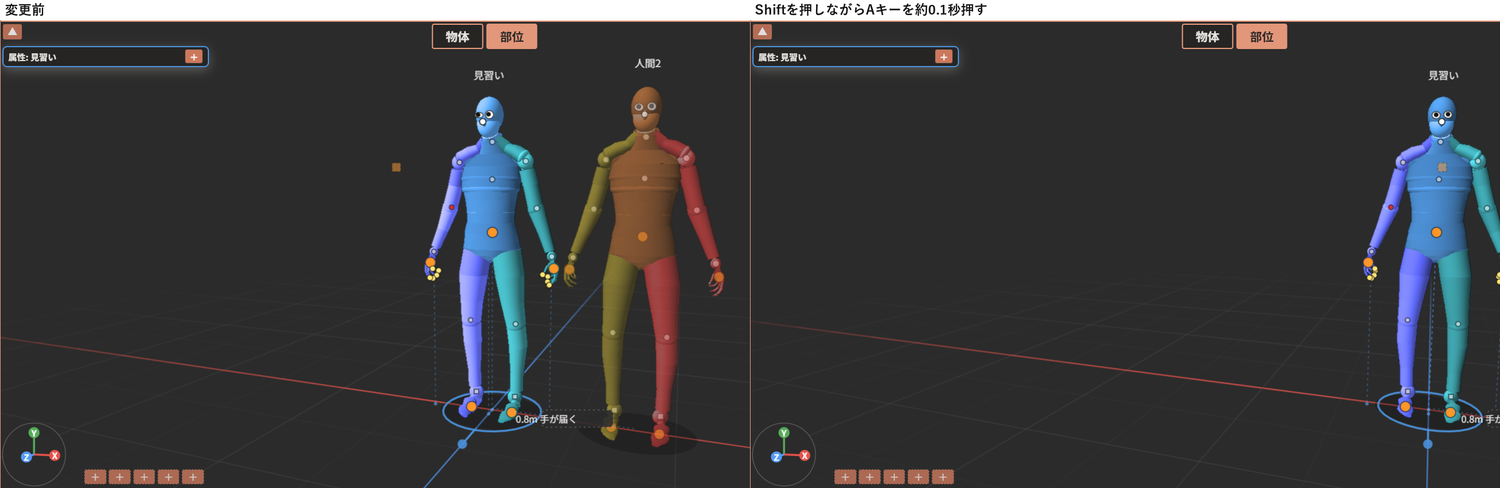Grab the orange handle on the left blue figure's teal foot
Image resolution: width=1500 pixels, height=488 pixels.
coord(511,412)
